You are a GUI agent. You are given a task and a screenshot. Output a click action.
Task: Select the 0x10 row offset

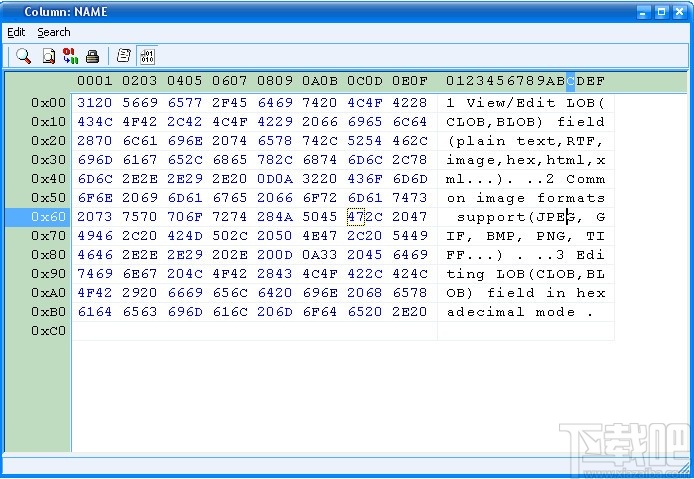[x=48, y=122]
